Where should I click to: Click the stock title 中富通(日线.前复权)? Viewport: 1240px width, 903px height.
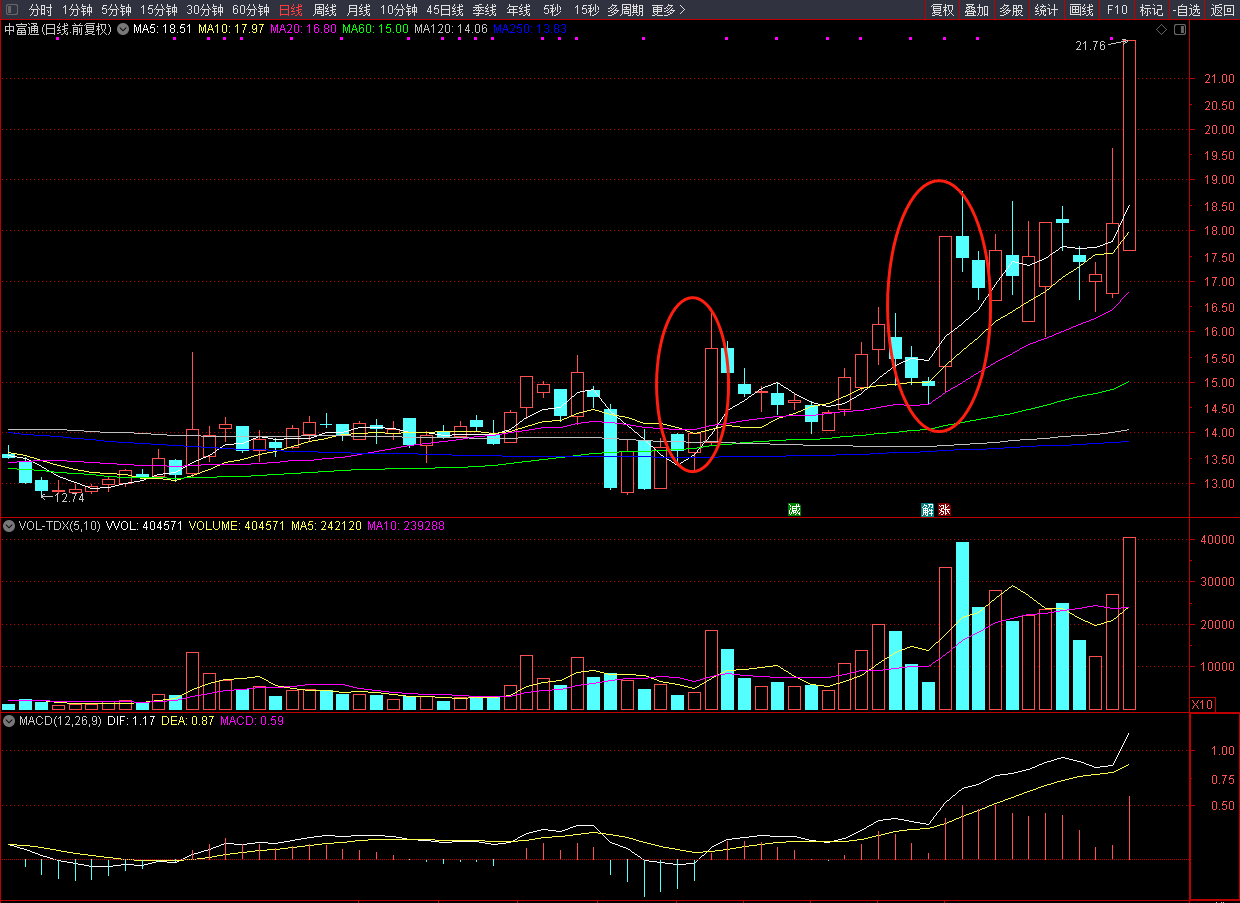tap(58, 29)
